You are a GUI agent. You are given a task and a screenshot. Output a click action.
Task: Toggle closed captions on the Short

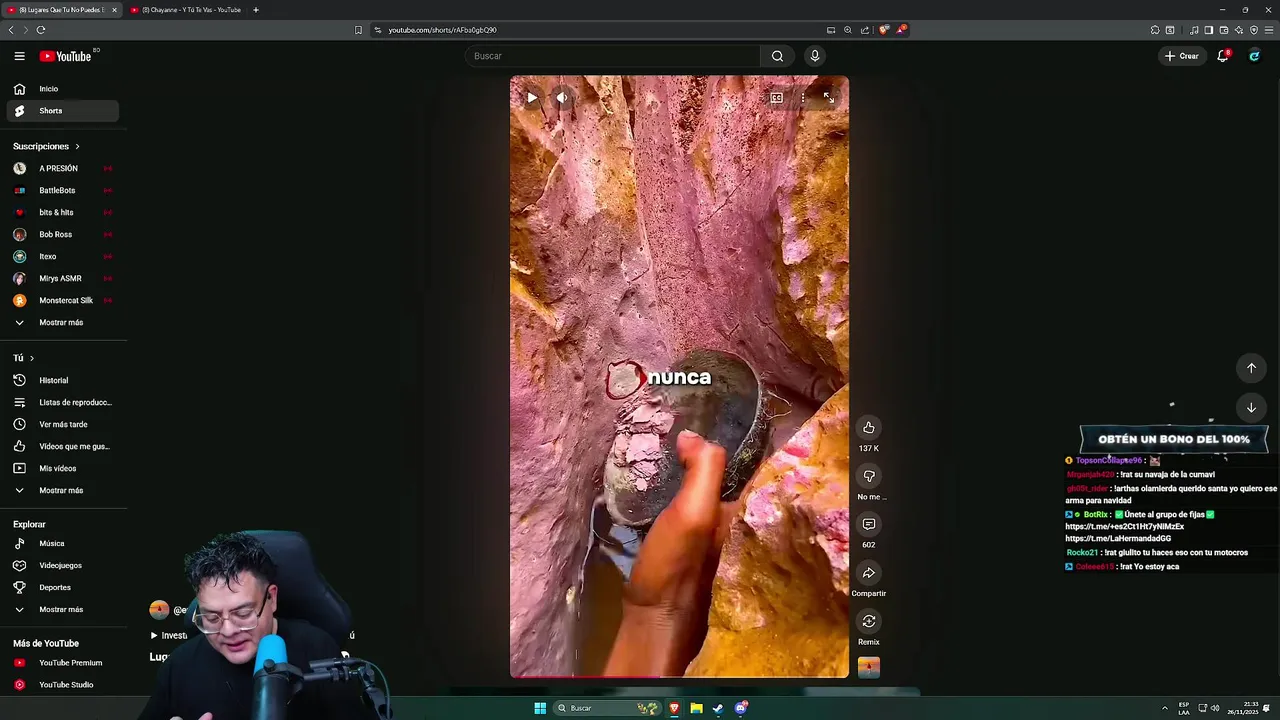coord(776,98)
